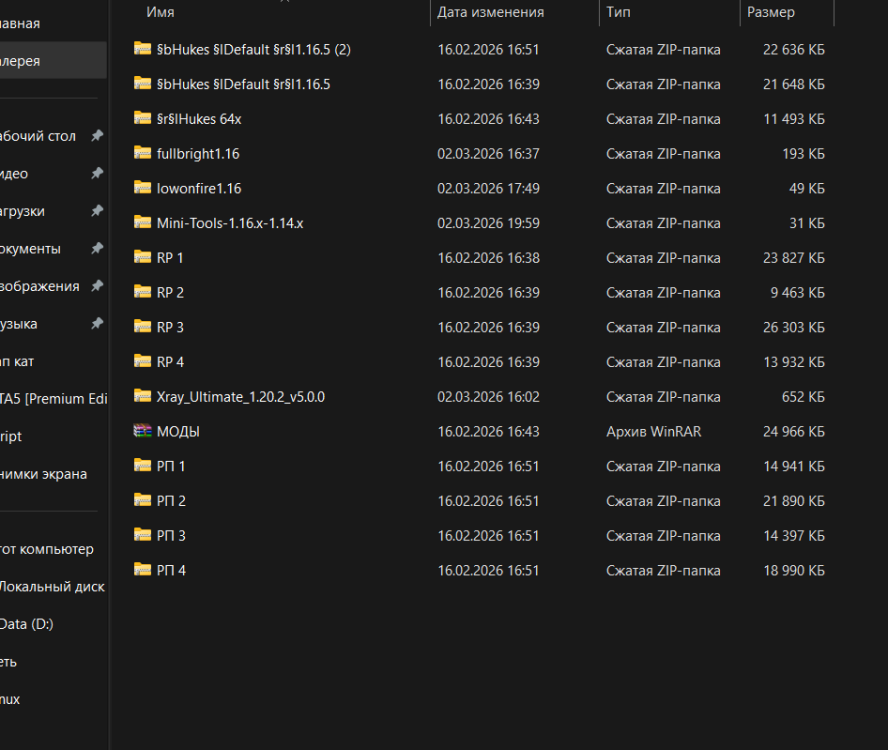Sort by Размер column header
Screen dimensions: 888x750
[771, 12]
